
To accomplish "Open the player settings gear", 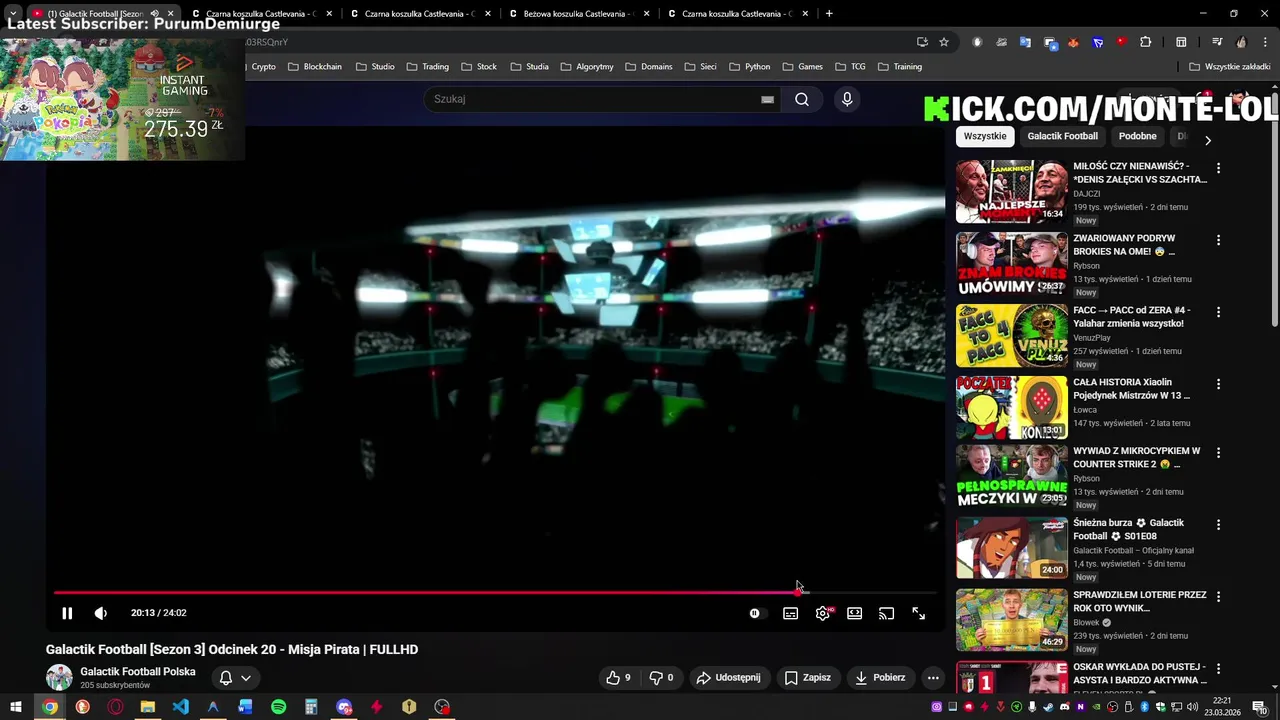I will pyautogui.click(x=823, y=613).
